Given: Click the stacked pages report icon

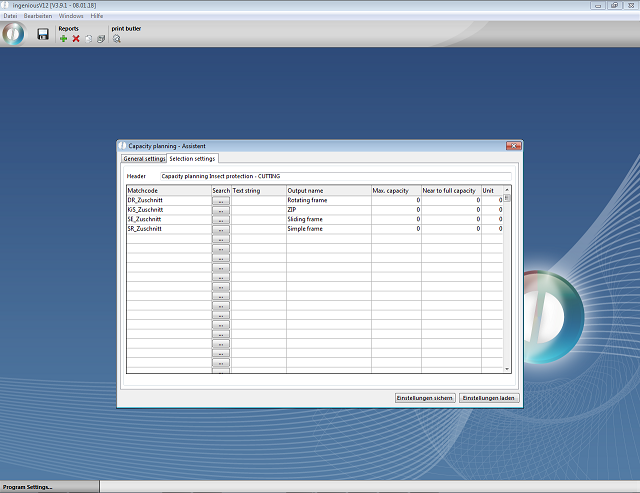Looking at the screenshot, I should 101,39.
